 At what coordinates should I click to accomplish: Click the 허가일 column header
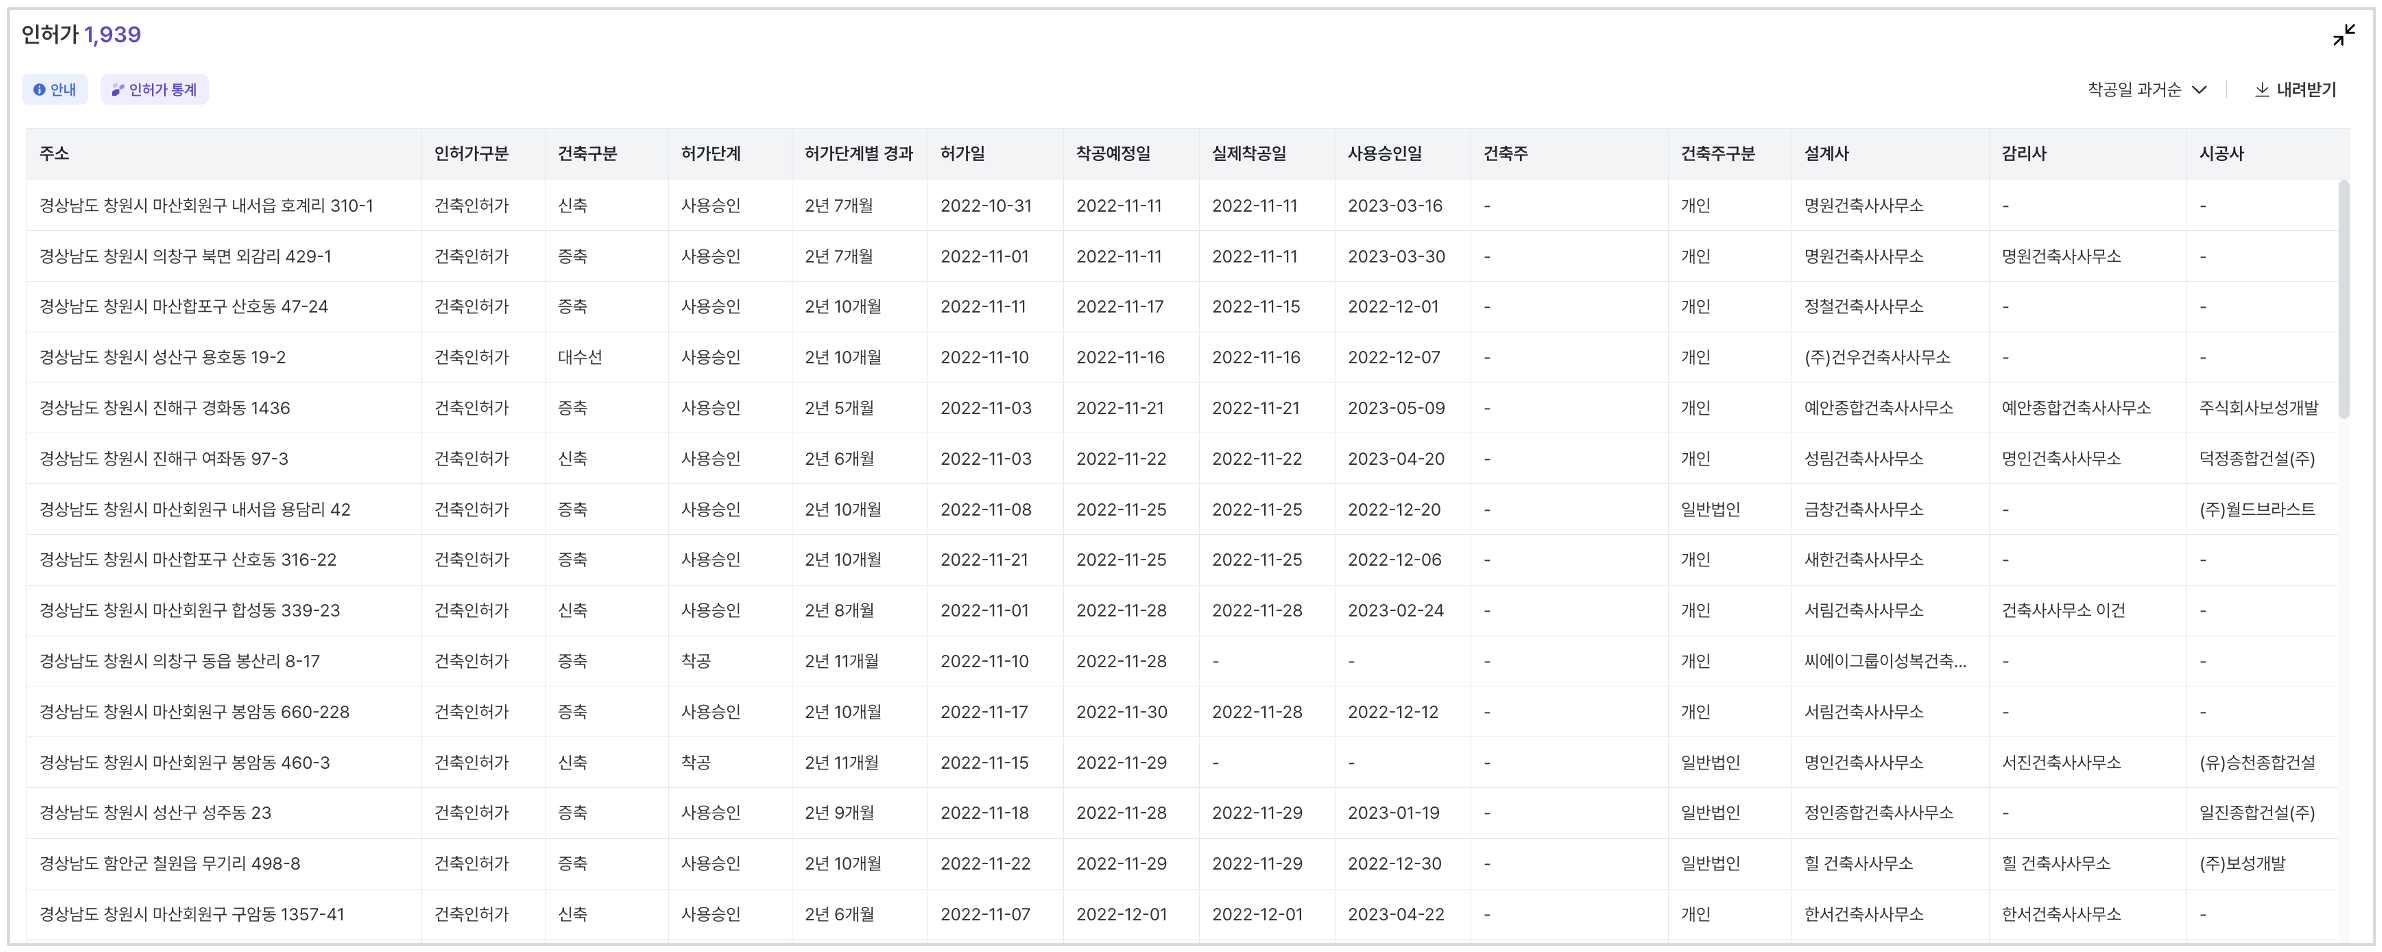tap(962, 154)
